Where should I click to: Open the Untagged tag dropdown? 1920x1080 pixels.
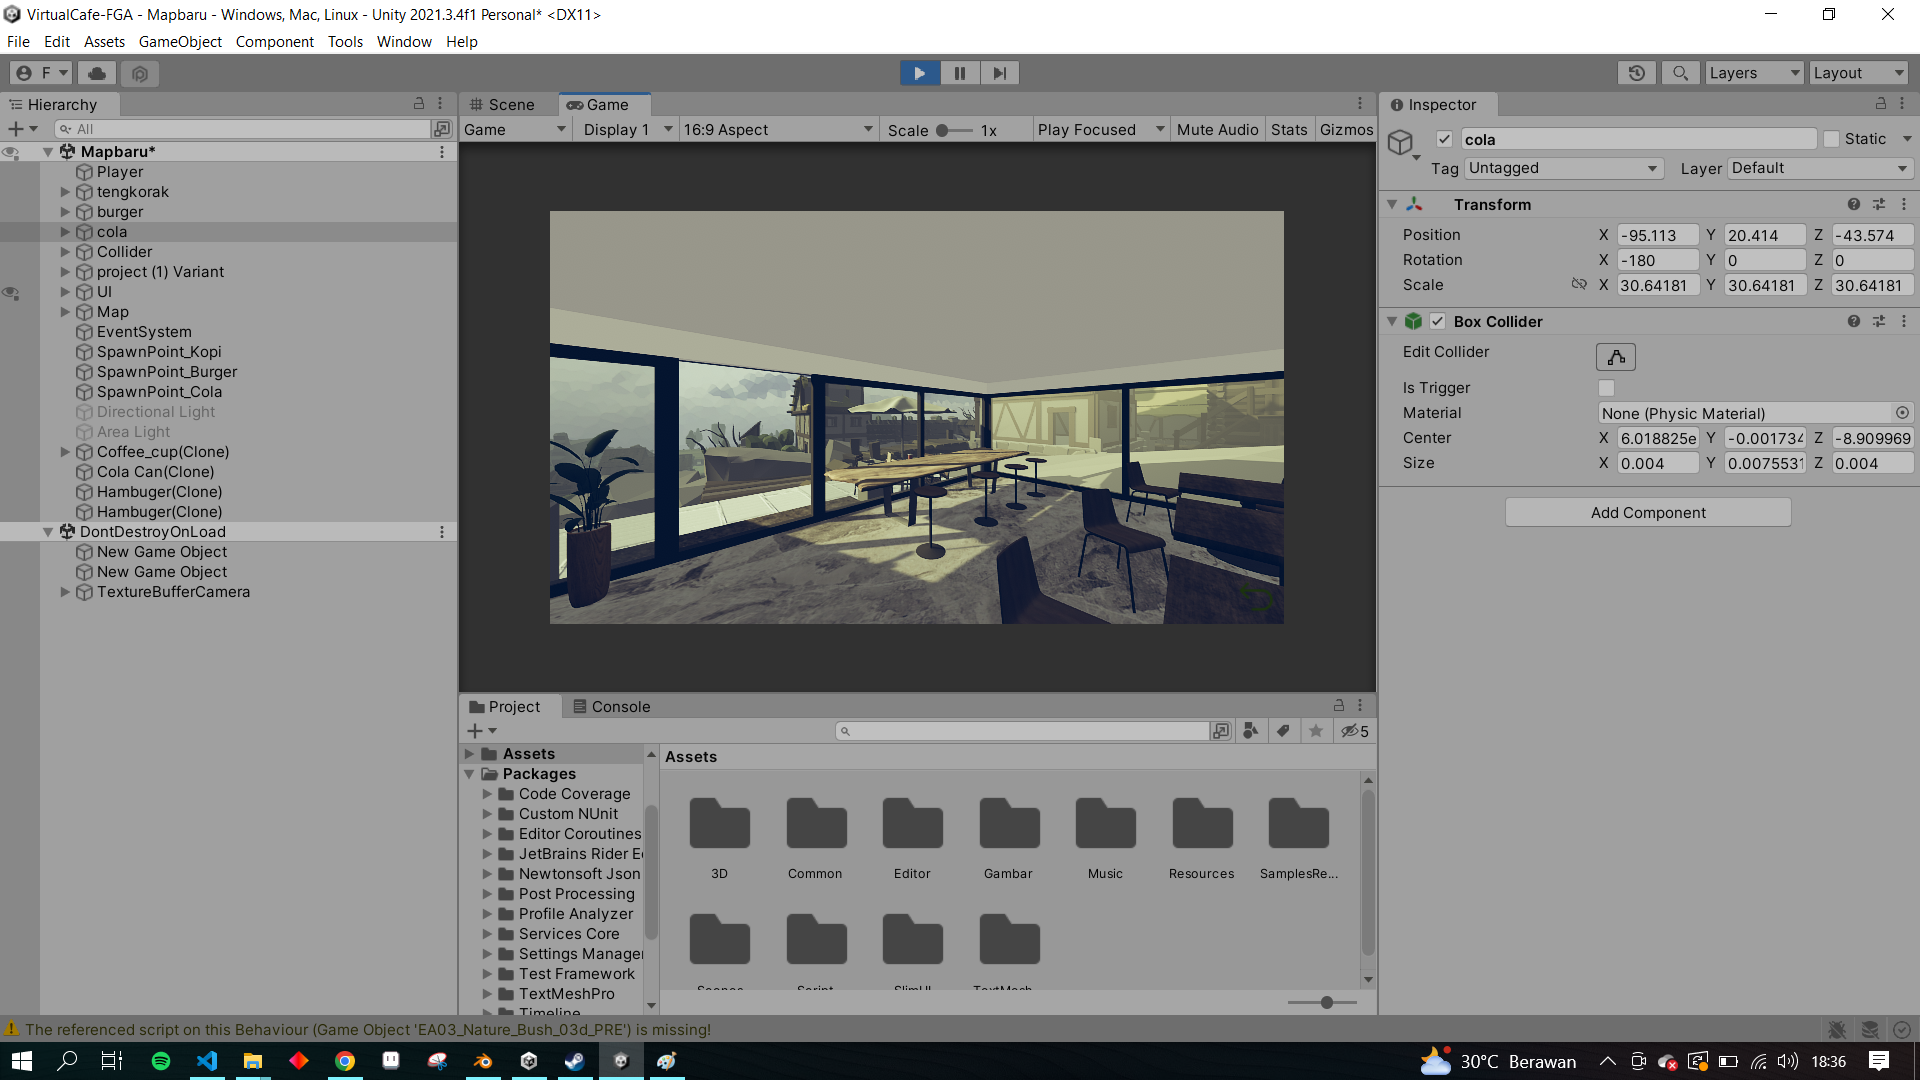tap(1563, 168)
